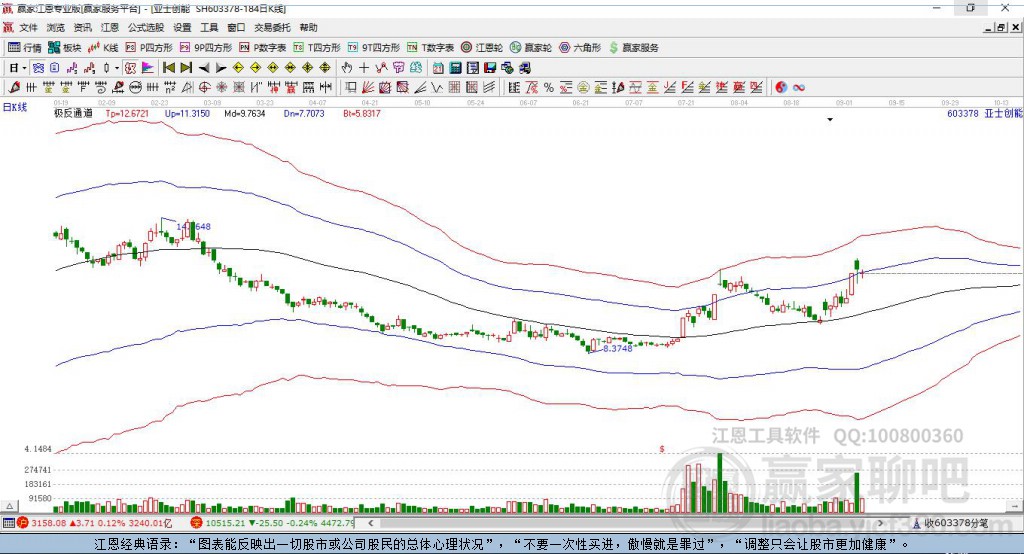Step chart right with black arrow
Image resolution: width=1024 pixels, height=554 pixels.
point(221,68)
